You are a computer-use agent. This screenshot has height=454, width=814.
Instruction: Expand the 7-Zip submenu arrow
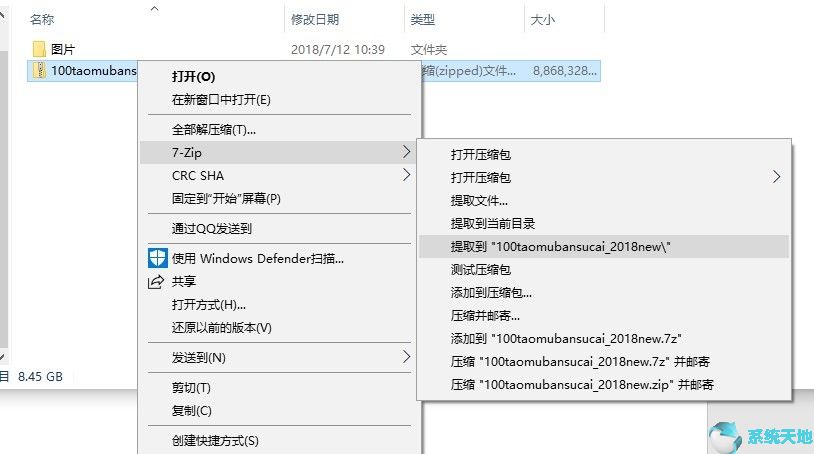pyautogui.click(x=406, y=152)
